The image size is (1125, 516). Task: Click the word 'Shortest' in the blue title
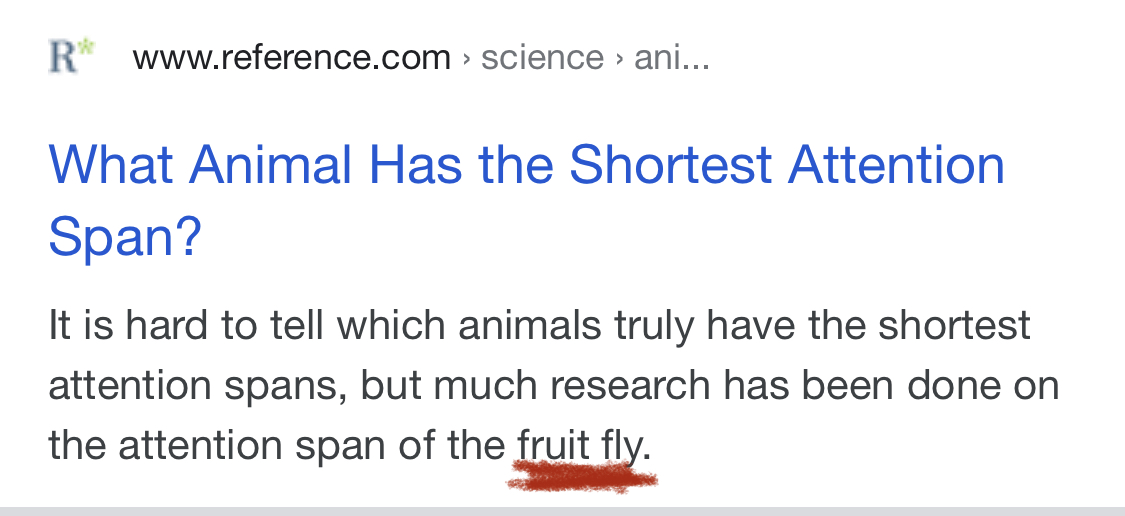(670, 165)
